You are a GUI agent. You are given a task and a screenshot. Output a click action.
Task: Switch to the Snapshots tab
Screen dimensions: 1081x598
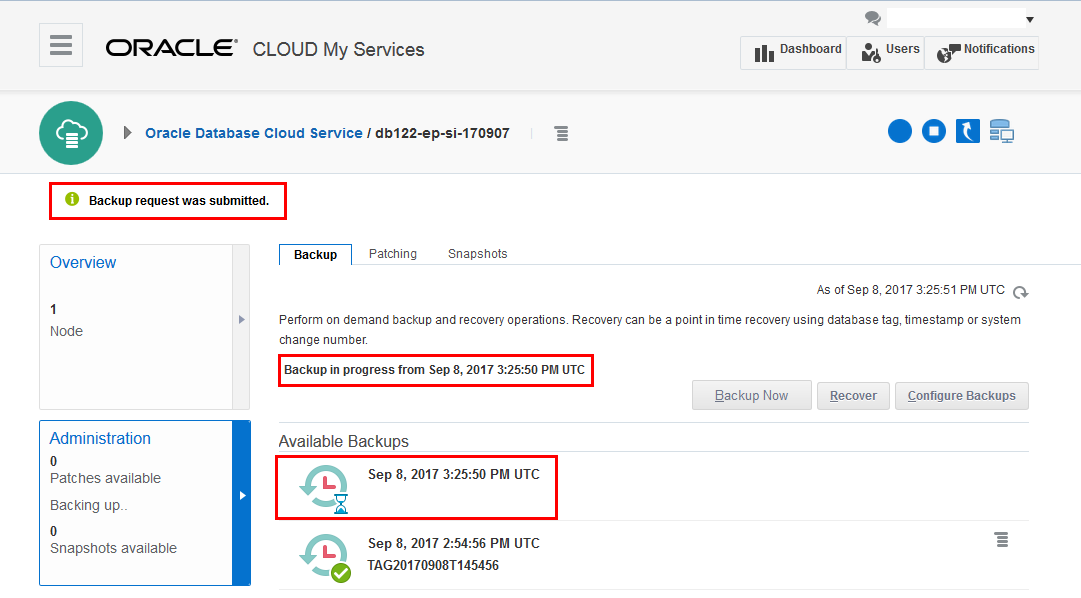(x=477, y=254)
